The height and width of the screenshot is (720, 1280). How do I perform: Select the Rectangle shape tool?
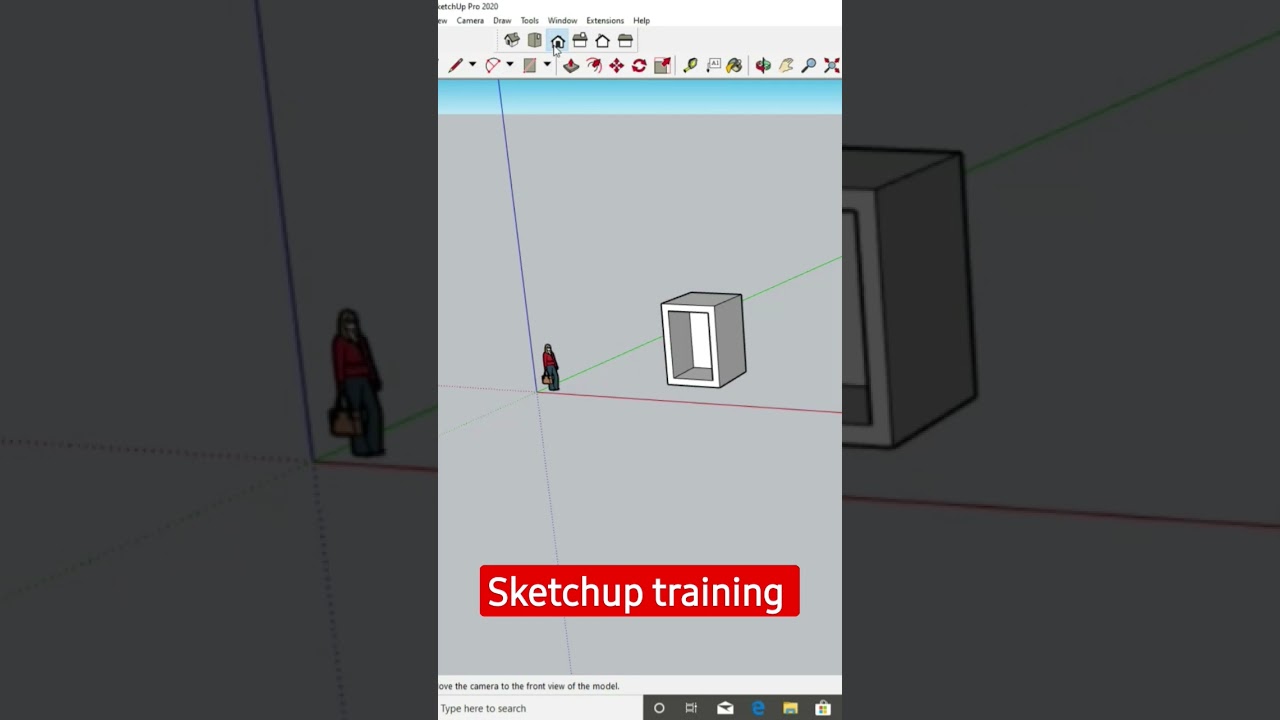(530, 65)
